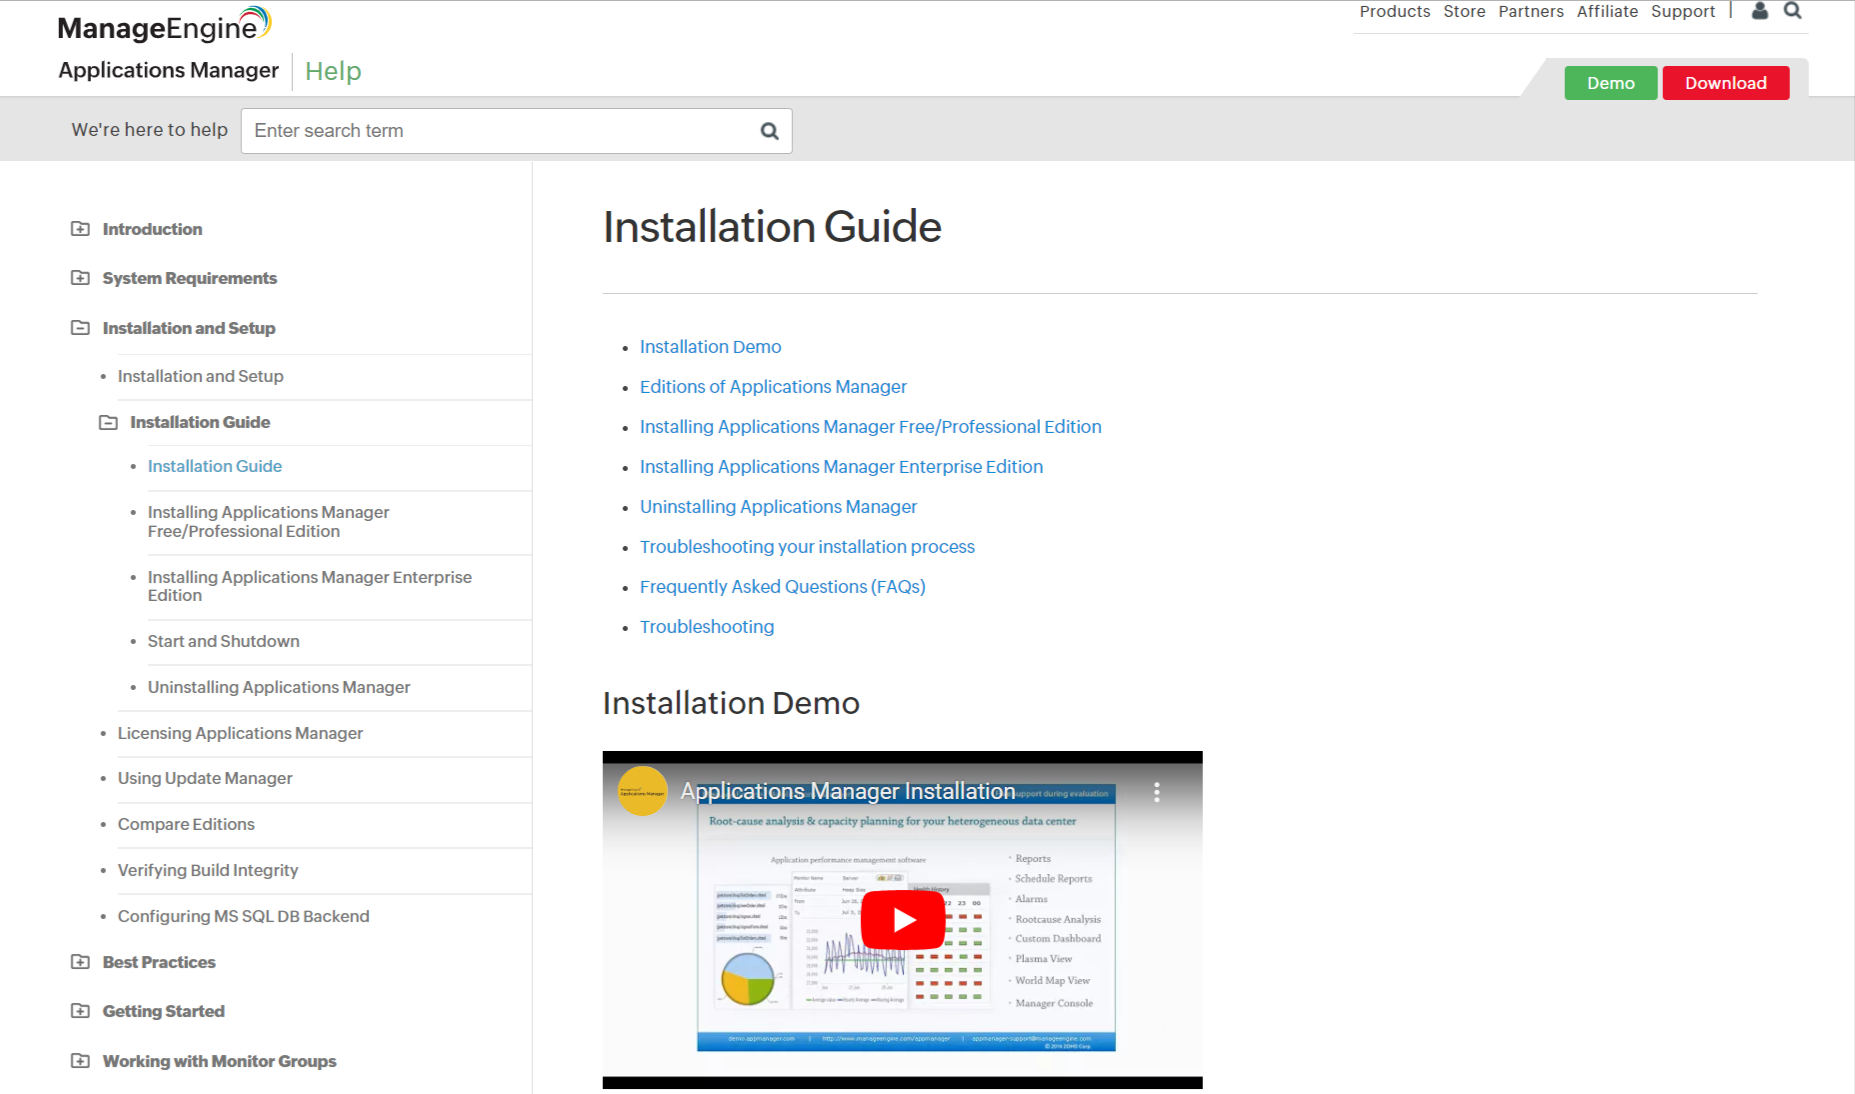Open the Troubleshooting content link
This screenshot has width=1855, height=1094.
707,627
